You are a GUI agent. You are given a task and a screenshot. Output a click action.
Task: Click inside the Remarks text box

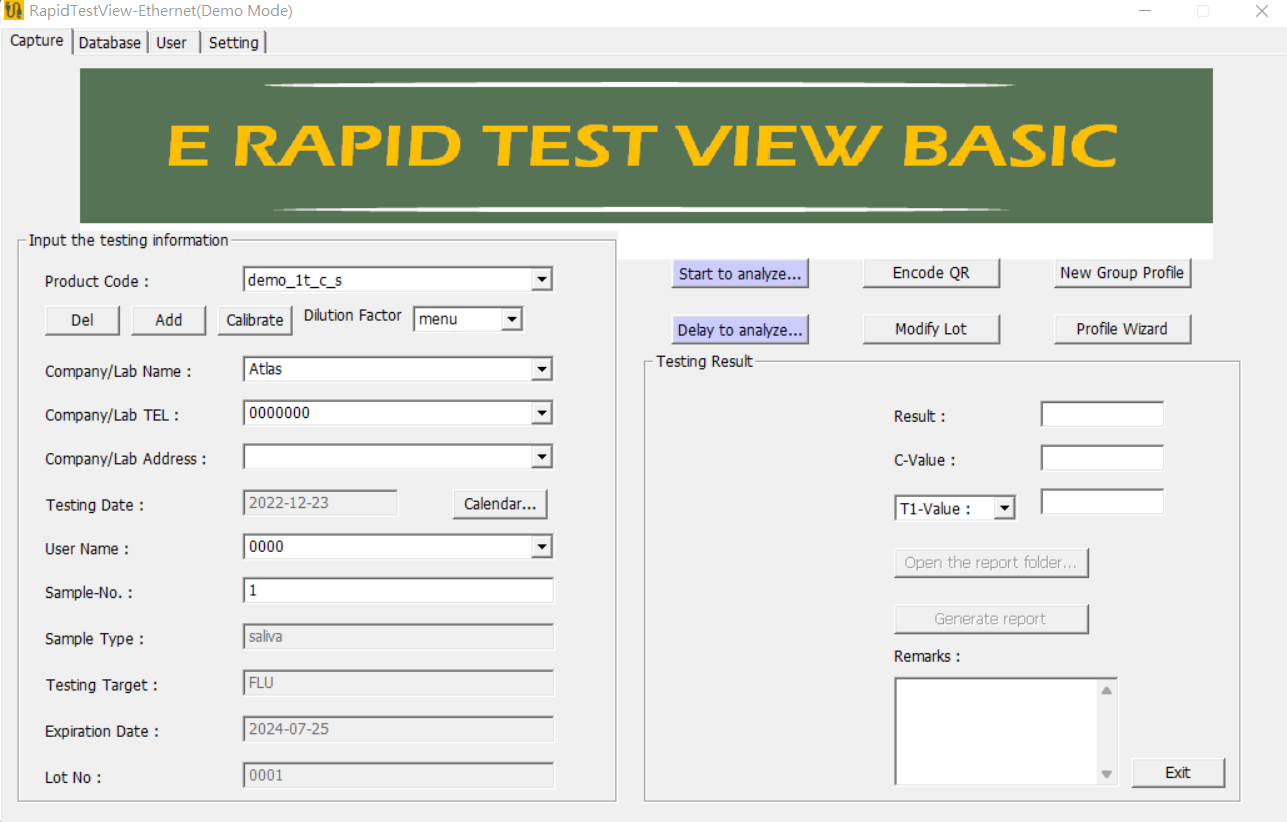996,731
